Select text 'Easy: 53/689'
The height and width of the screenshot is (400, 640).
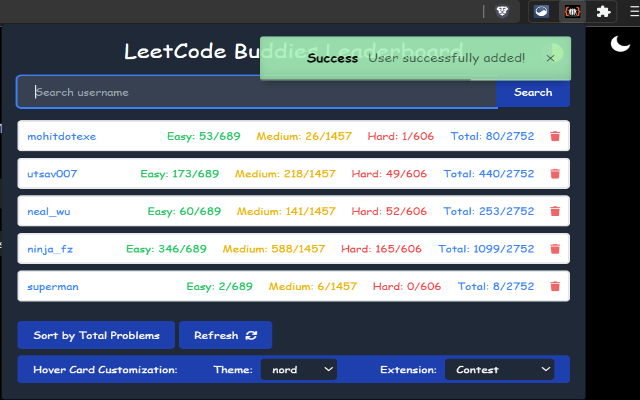click(204, 136)
